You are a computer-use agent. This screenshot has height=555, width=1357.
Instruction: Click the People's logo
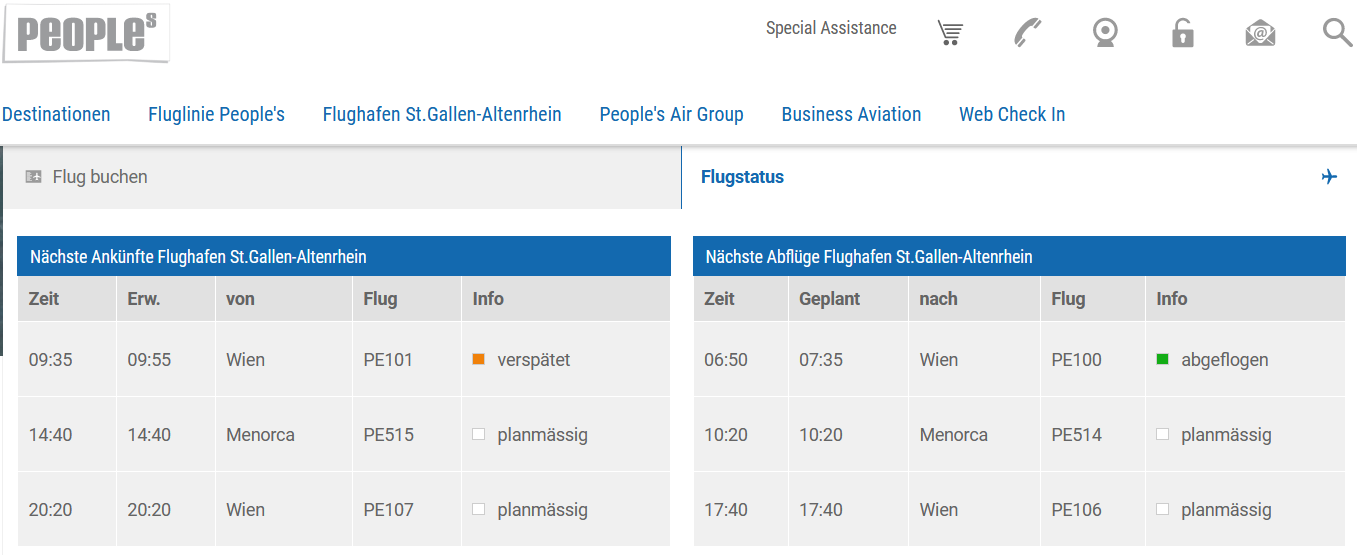pos(86,33)
